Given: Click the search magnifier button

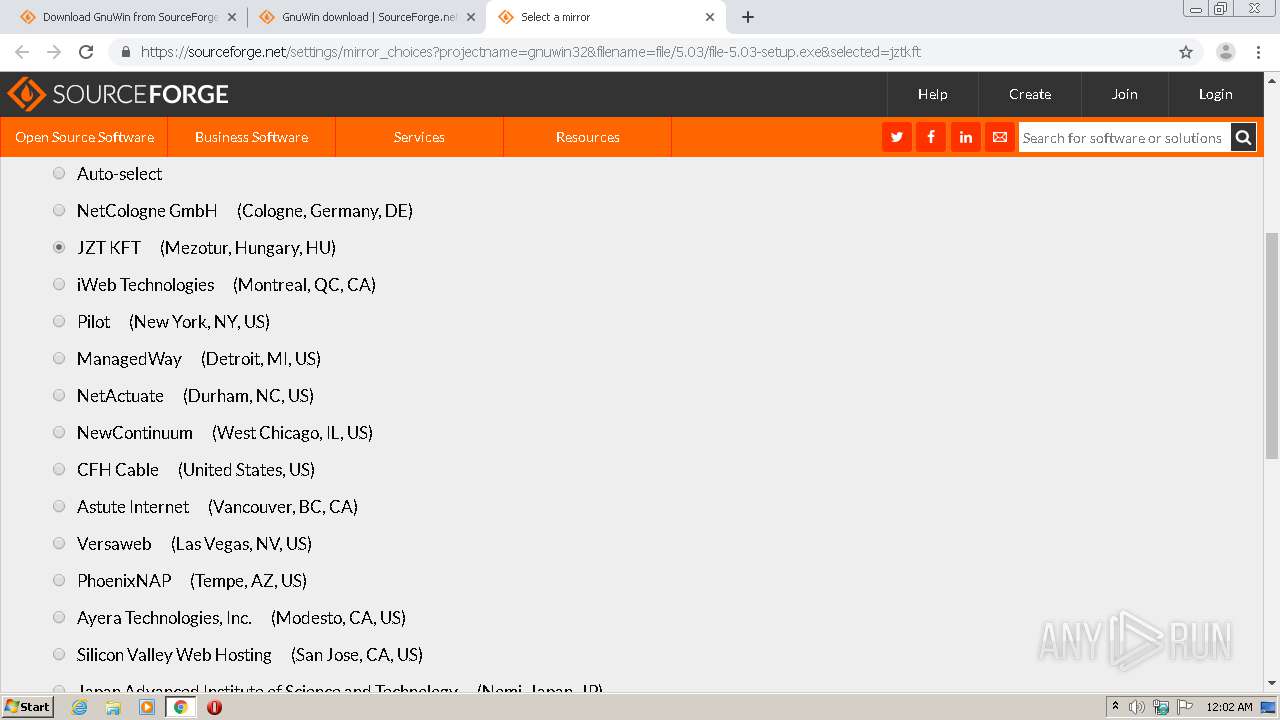Looking at the screenshot, I should (1243, 137).
